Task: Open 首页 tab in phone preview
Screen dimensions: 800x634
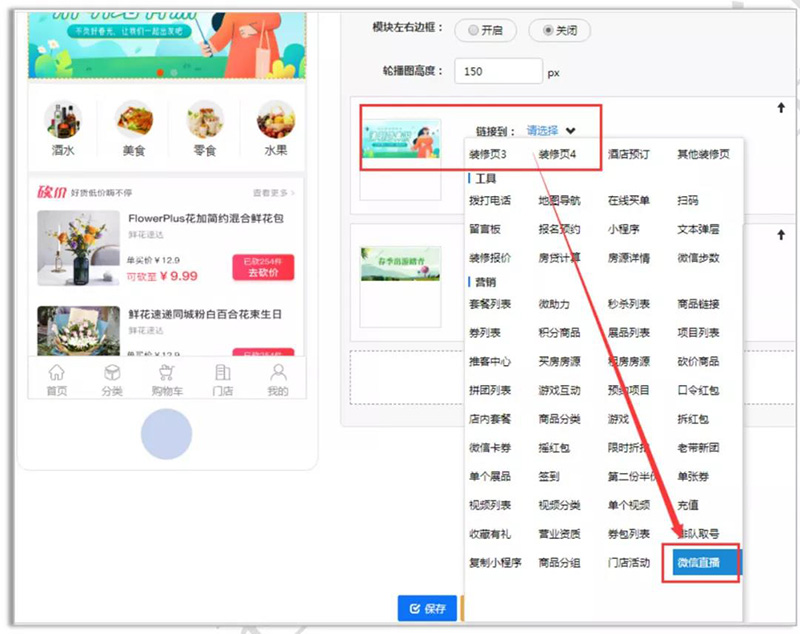Action: point(57,380)
